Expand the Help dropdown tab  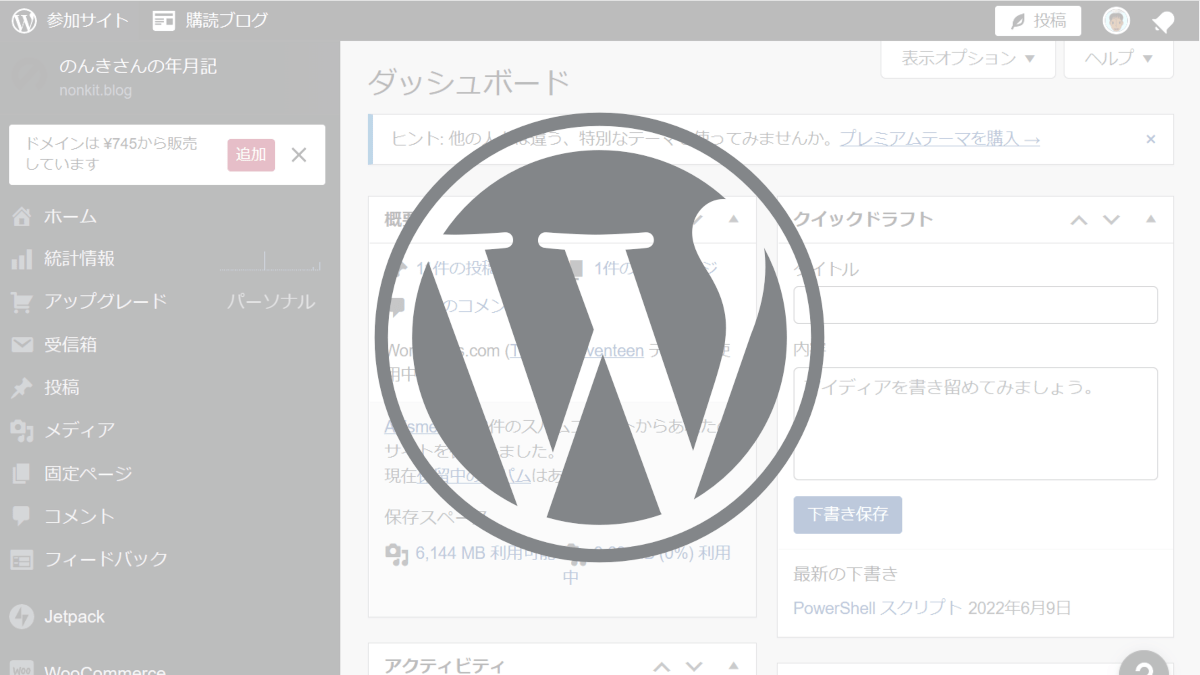click(1118, 58)
